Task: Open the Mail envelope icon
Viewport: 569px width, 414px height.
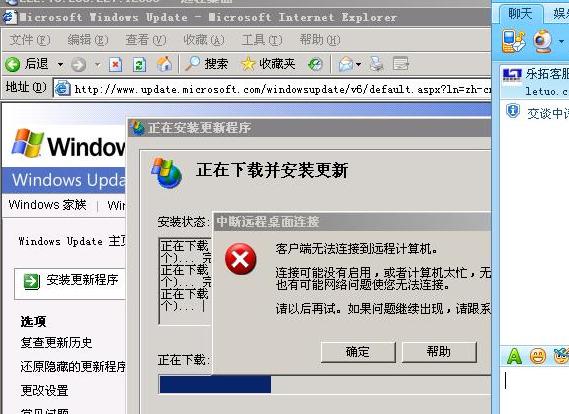Action: pos(346,65)
